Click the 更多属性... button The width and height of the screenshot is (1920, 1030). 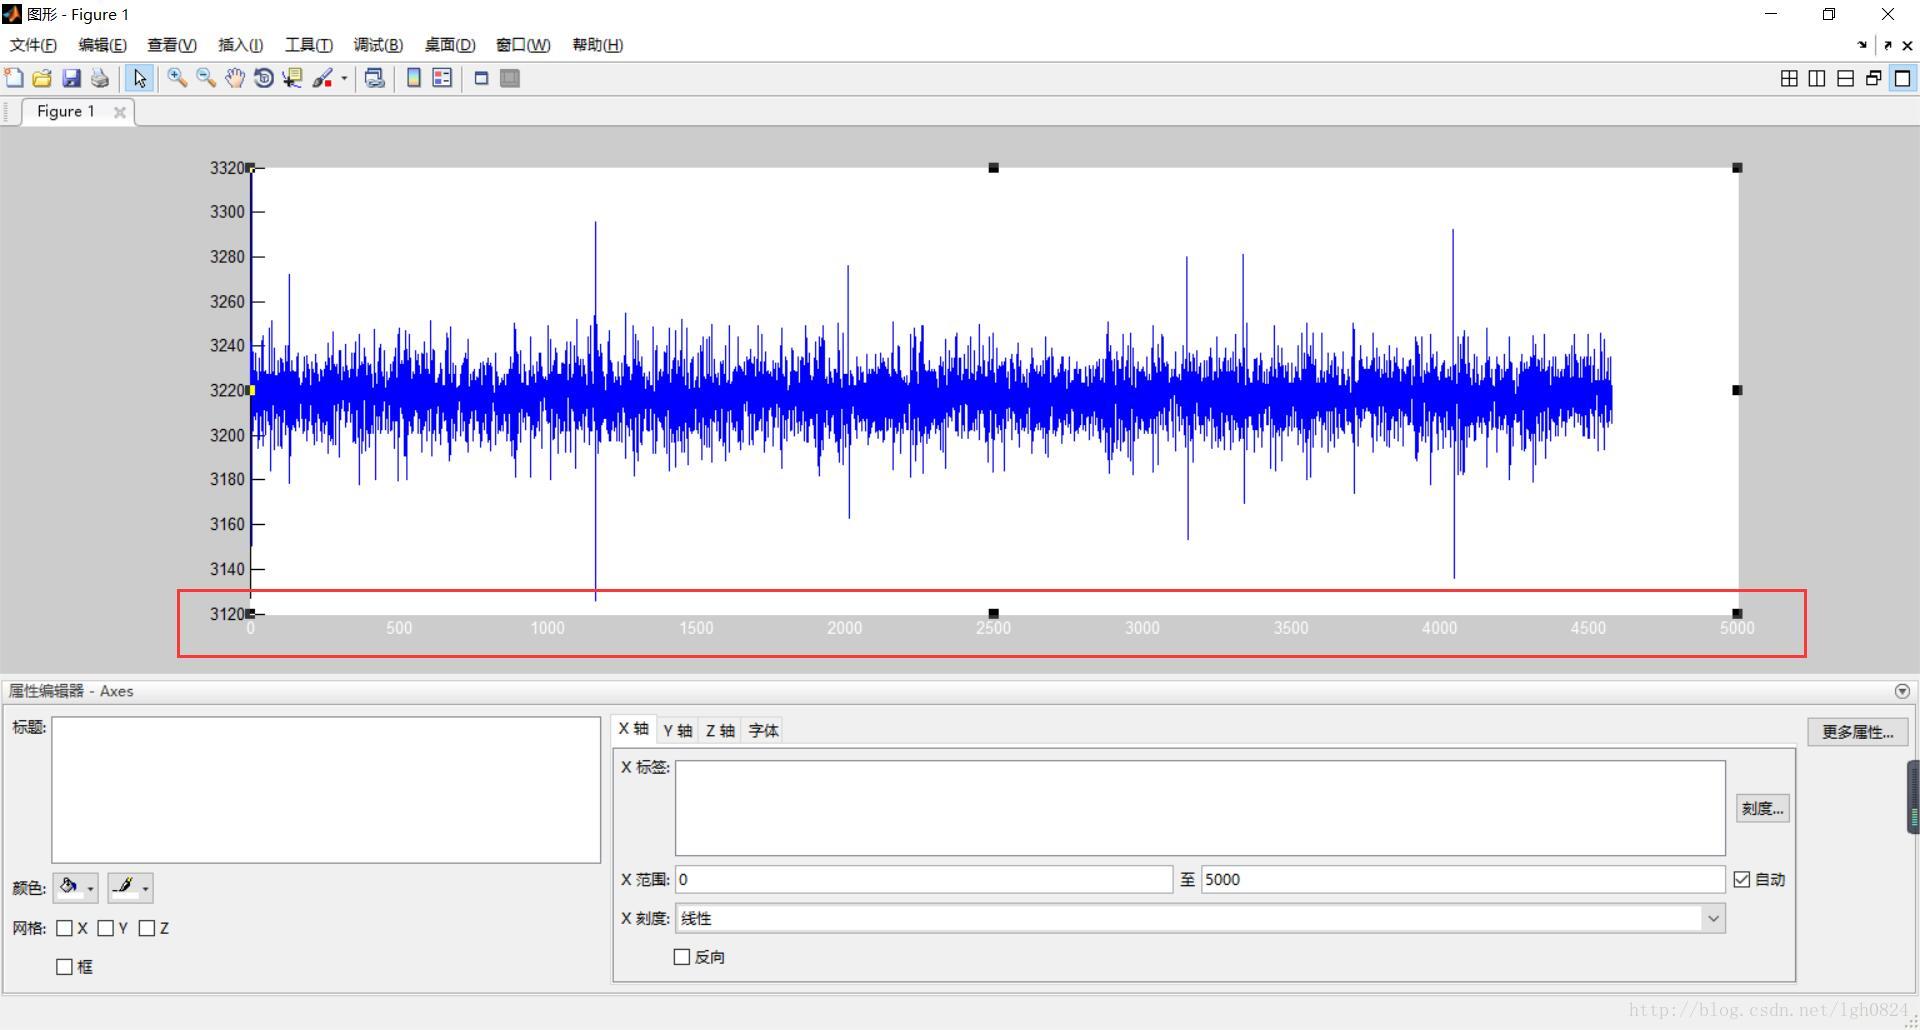point(1857,732)
